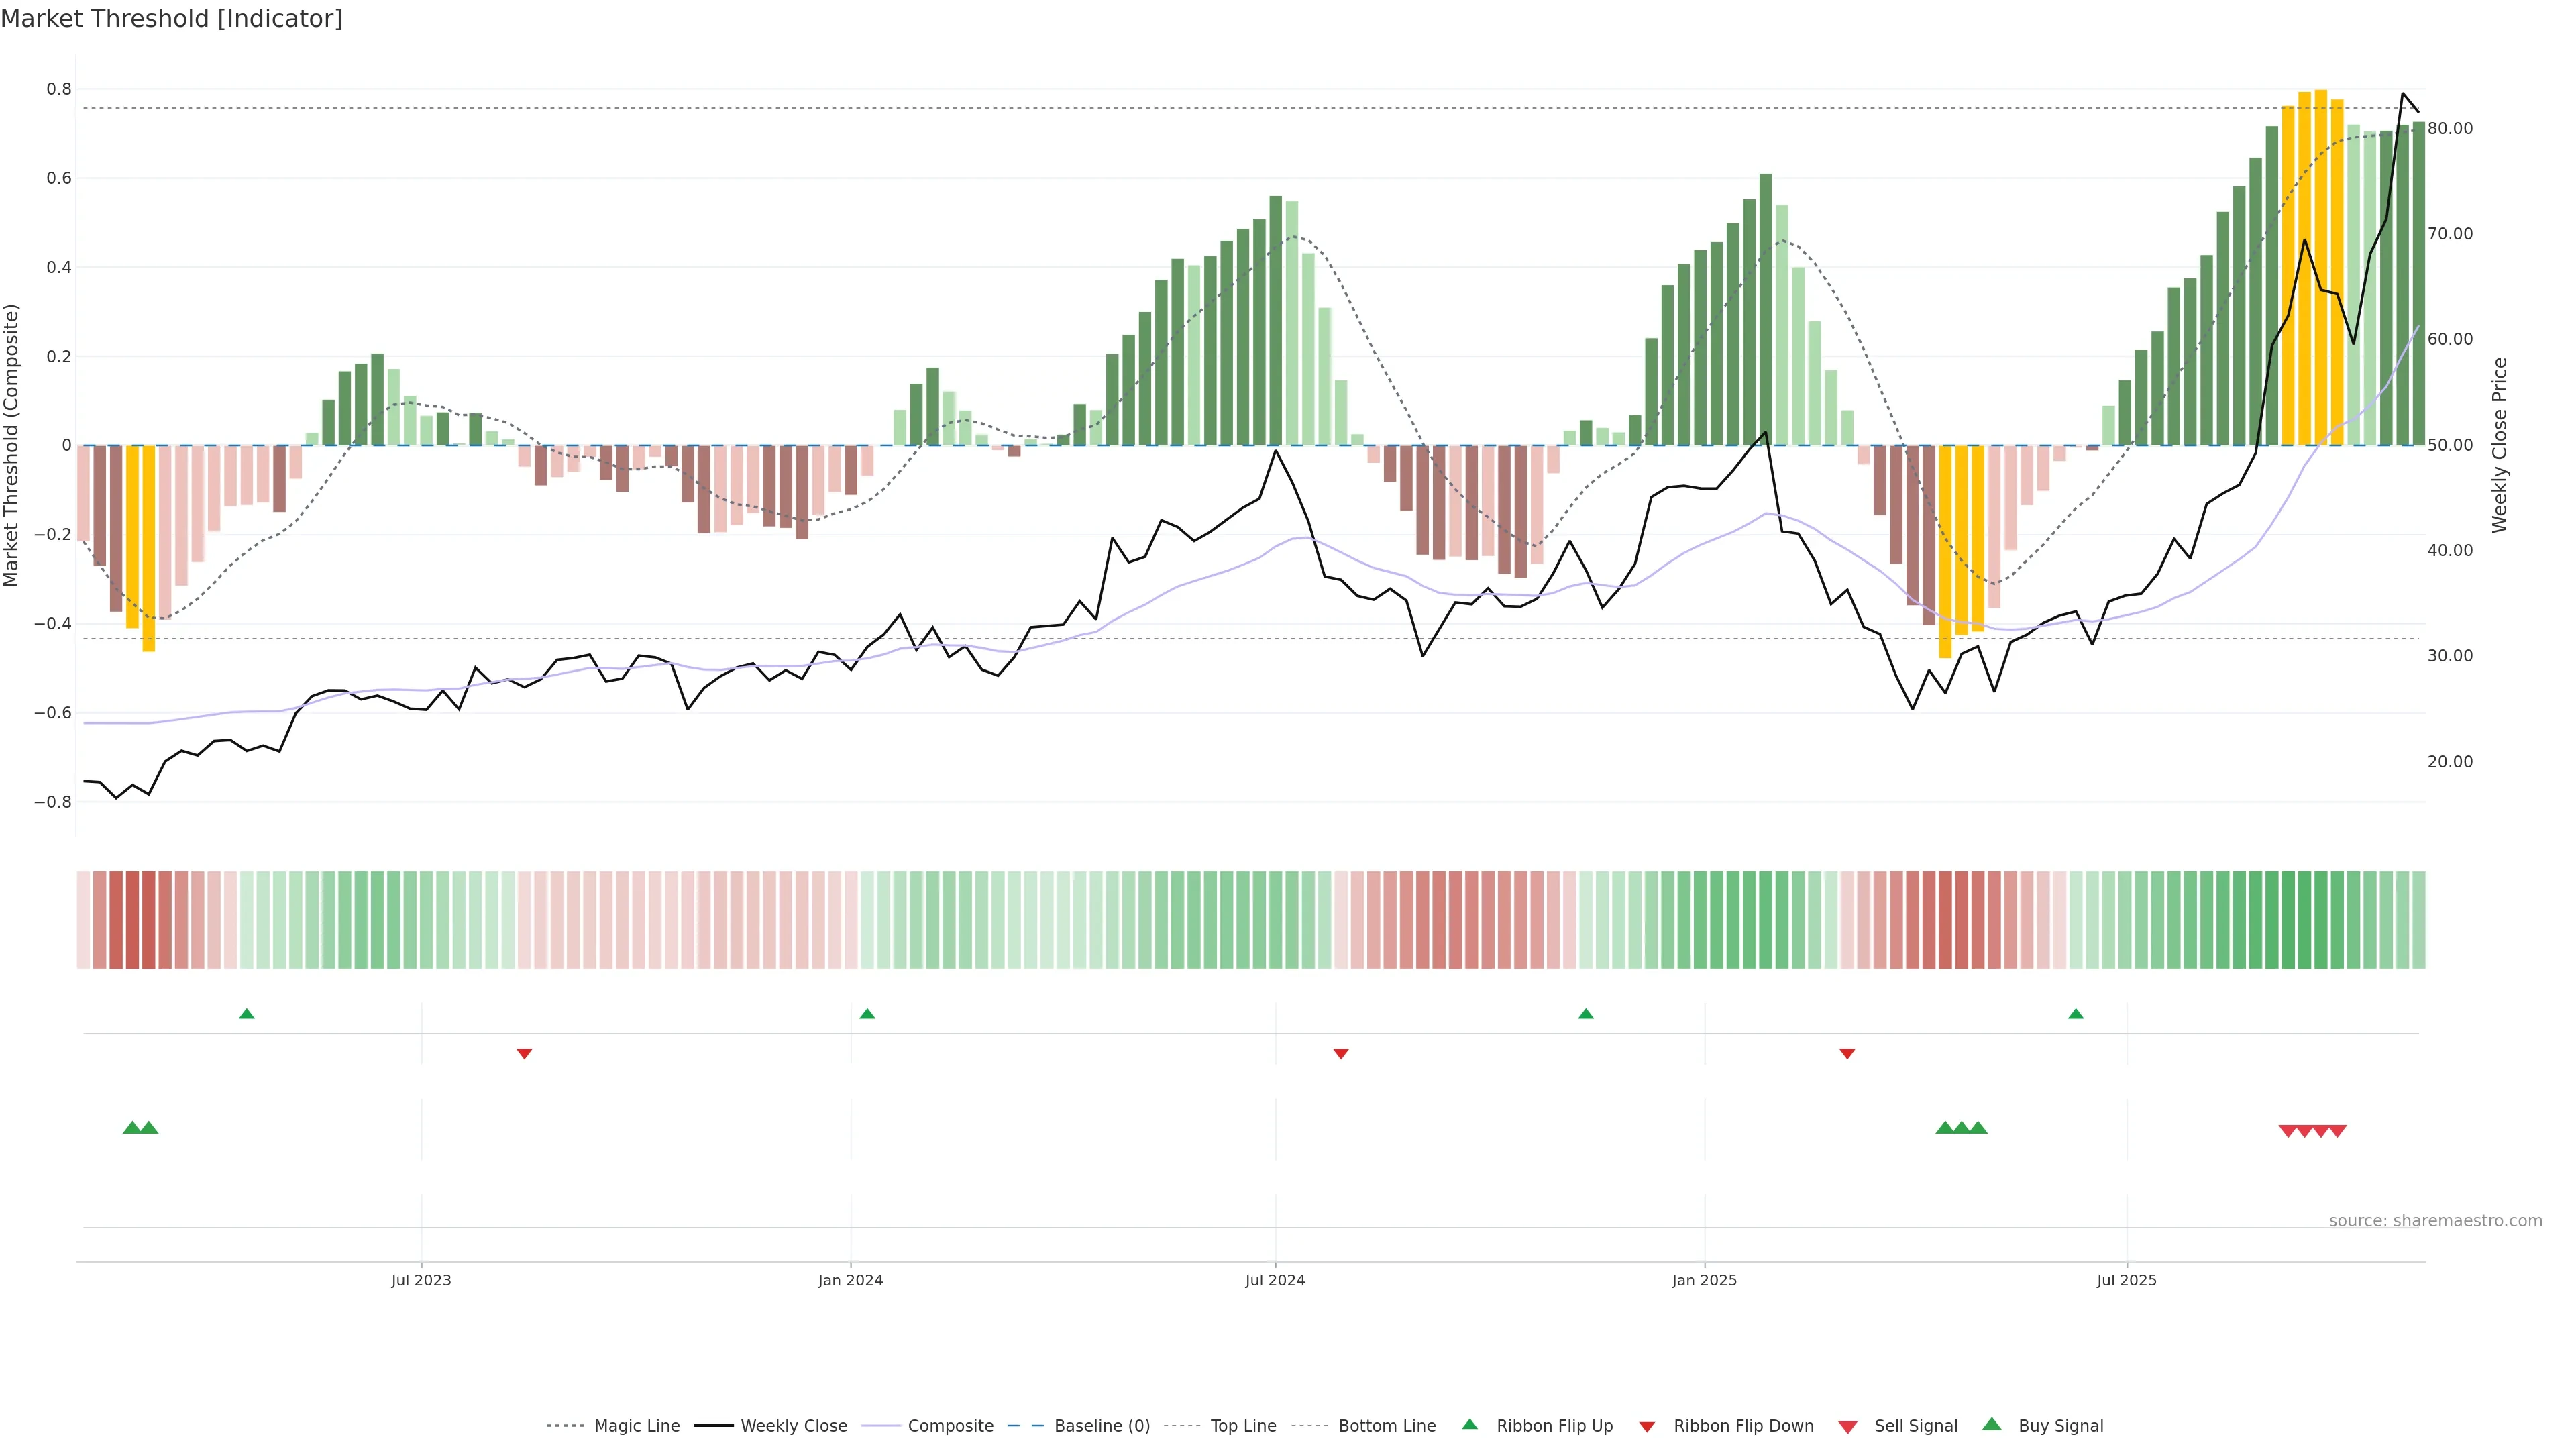Click the Ribbon Flip Up legend triangle icon
2576x1449 pixels.
[x=1469, y=1424]
